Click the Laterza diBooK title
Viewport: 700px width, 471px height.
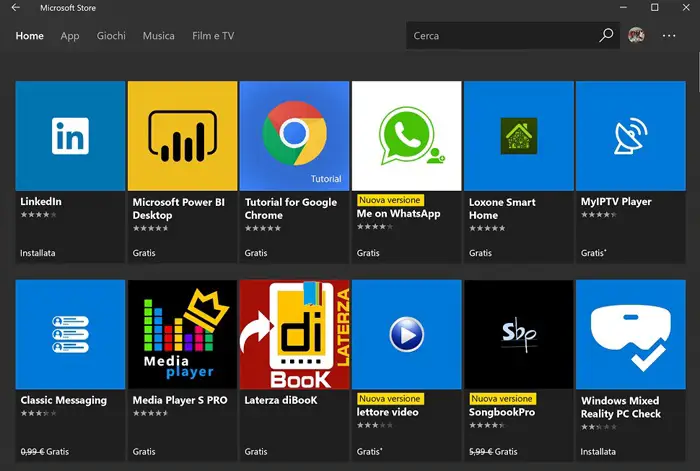click(x=281, y=400)
